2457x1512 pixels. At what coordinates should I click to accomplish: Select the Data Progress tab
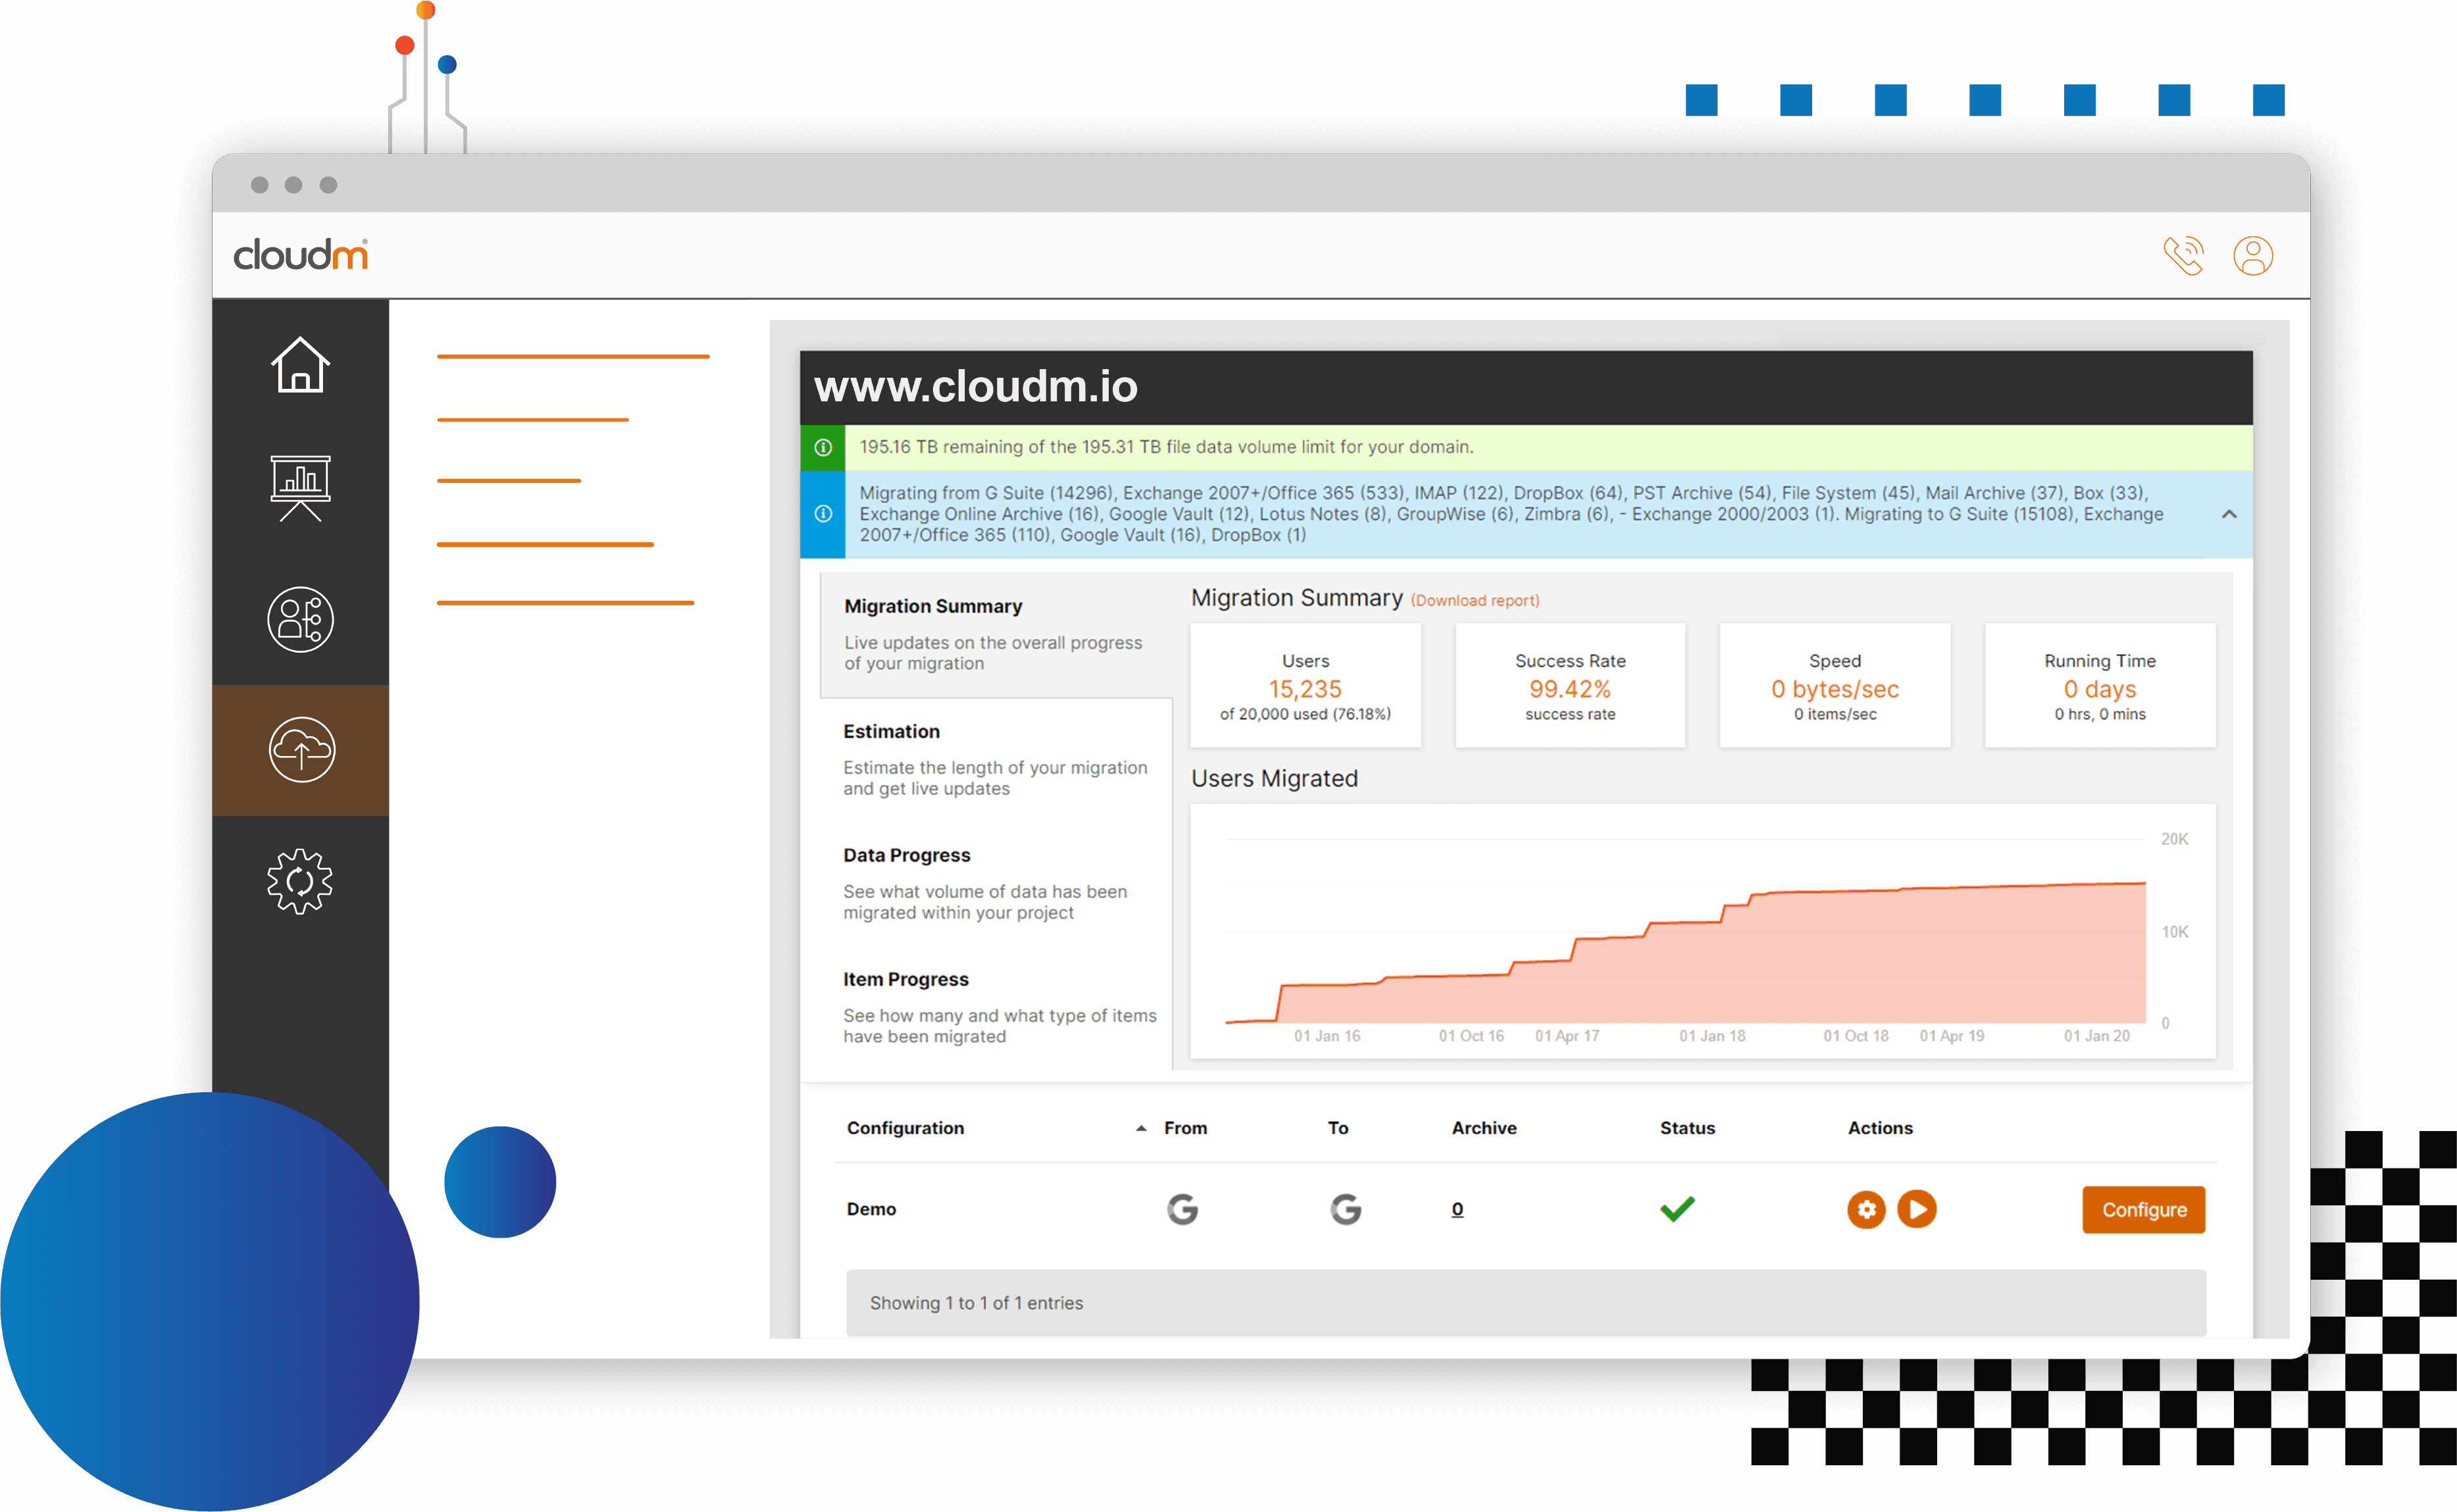pyautogui.click(x=996, y=883)
